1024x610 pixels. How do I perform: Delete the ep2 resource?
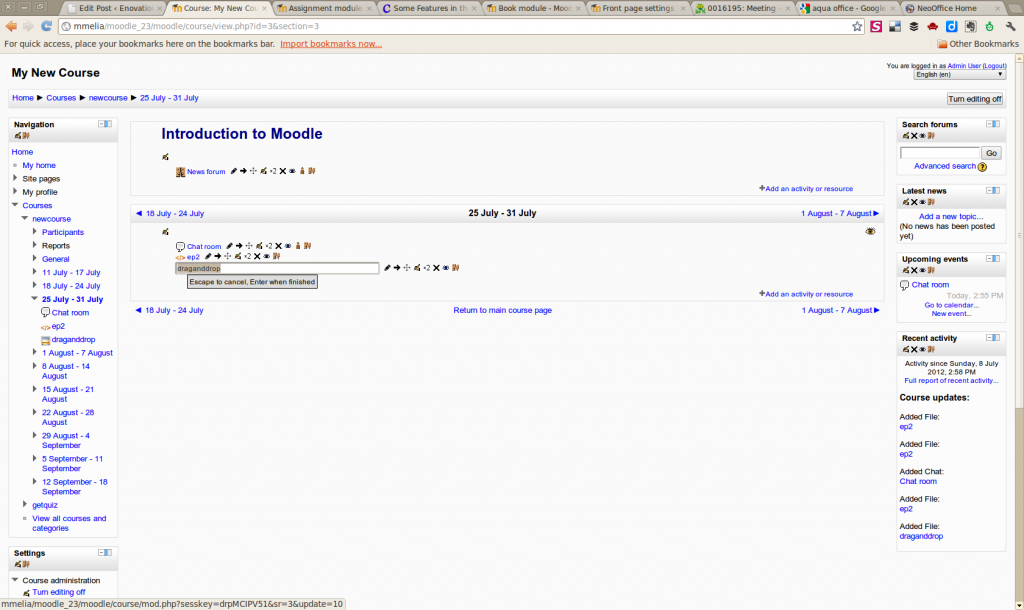257,257
